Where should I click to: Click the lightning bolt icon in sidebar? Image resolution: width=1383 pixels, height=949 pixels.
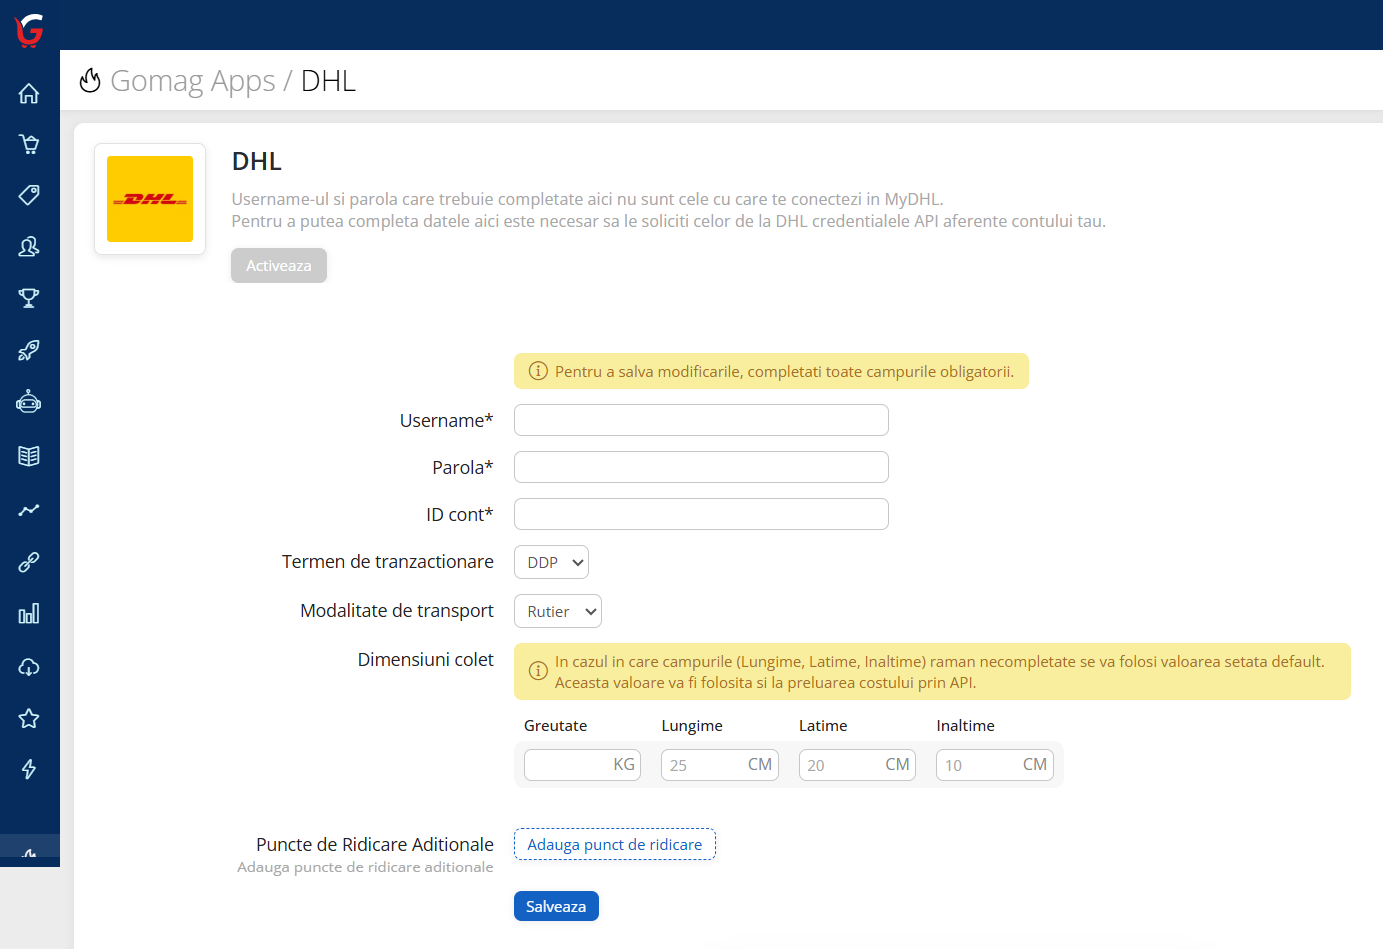click(29, 769)
